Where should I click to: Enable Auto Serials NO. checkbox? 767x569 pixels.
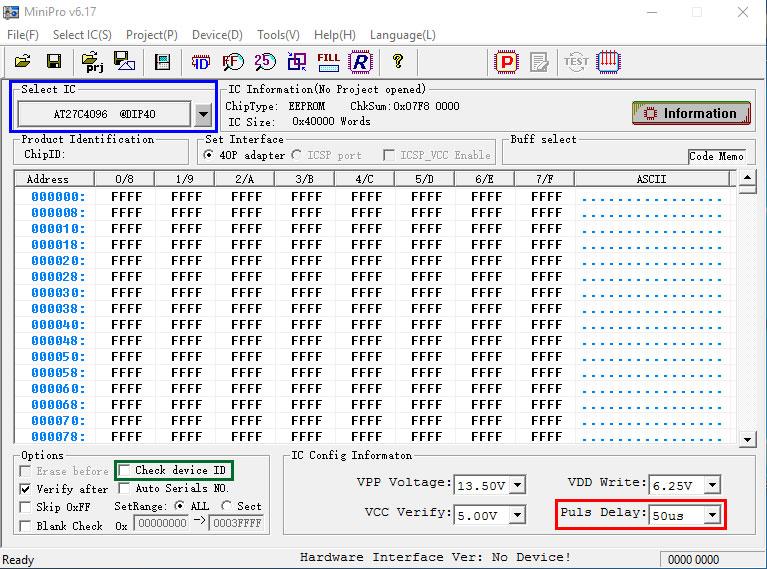[x=124, y=488]
